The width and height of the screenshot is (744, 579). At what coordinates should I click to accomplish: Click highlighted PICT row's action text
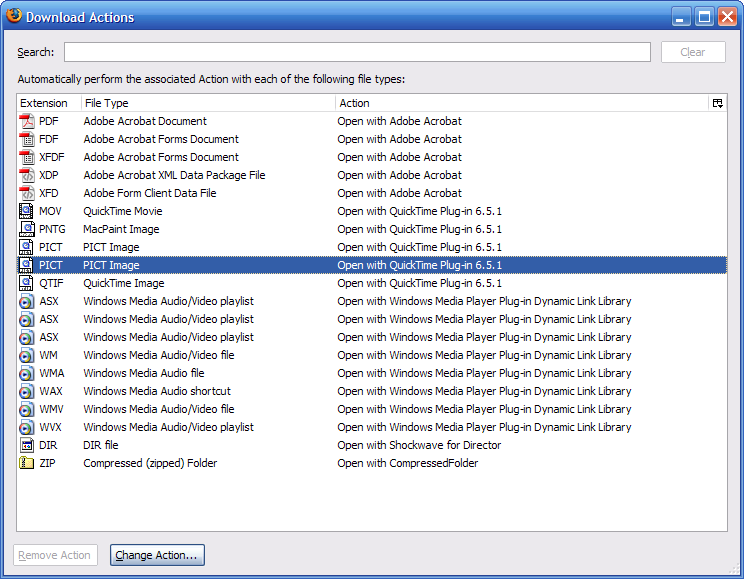tap(419, 265)
